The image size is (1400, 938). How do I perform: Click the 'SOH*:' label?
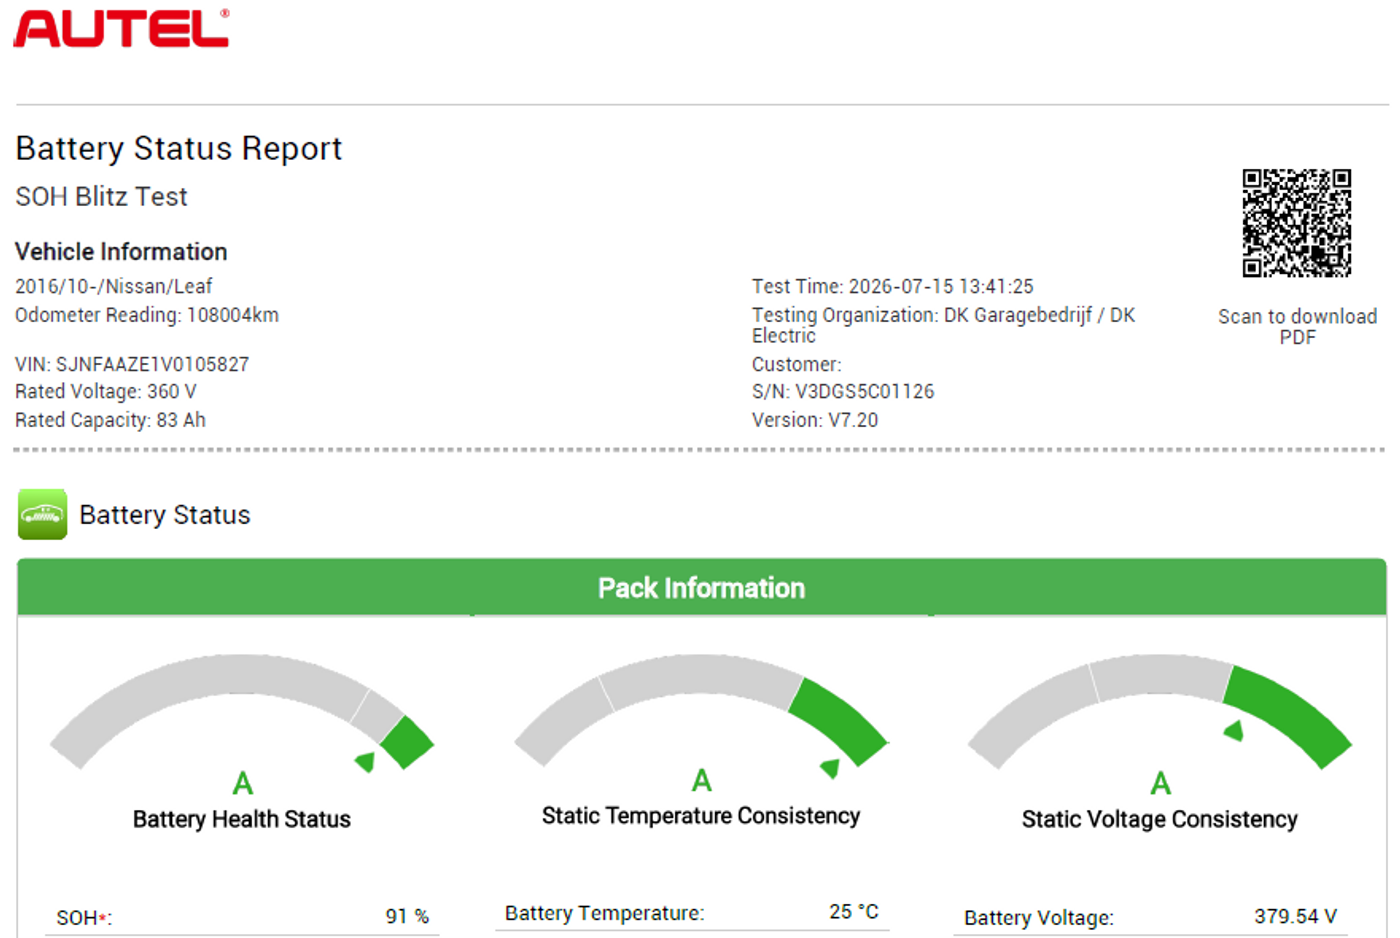(x=84, y=917)
